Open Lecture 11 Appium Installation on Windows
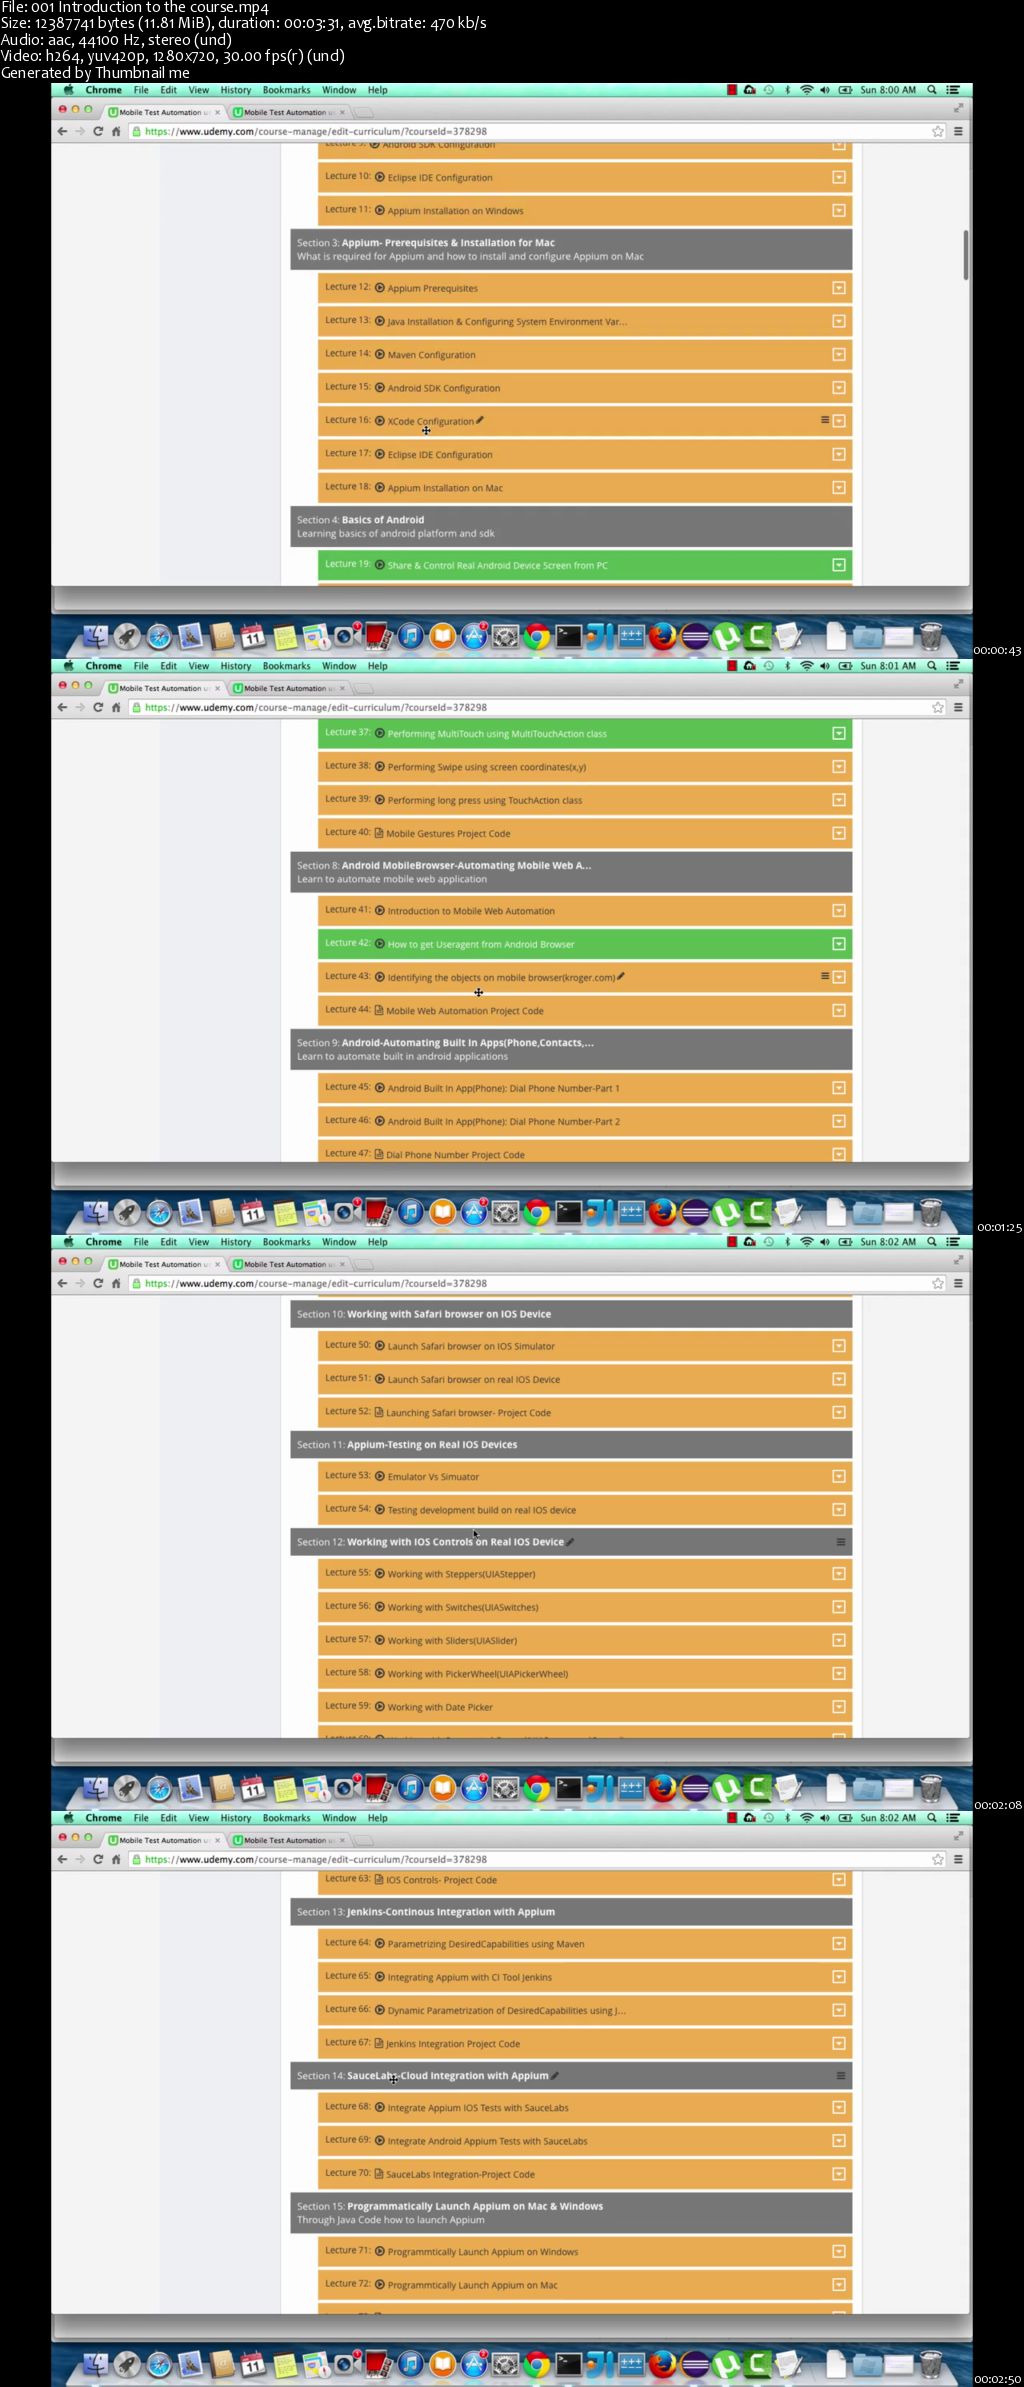The height and width of the screenshot is (2387, 1024). (x=585, y=210)
